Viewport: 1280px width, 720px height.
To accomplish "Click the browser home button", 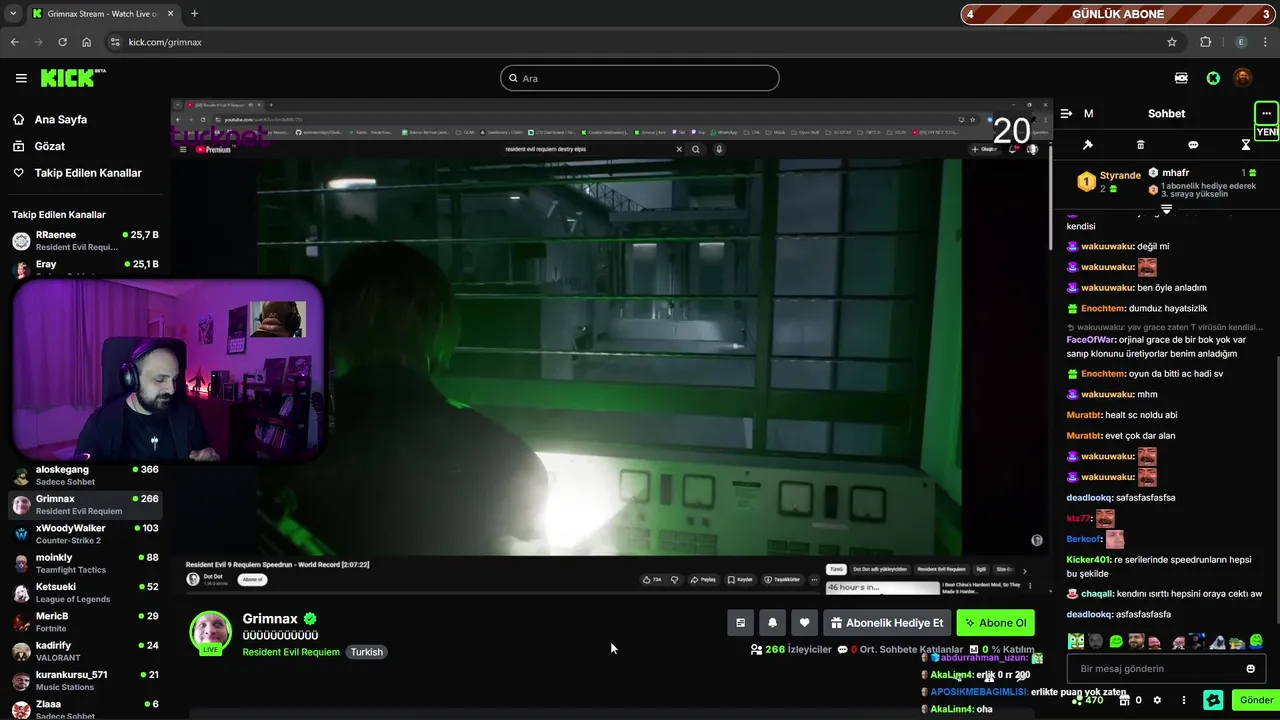I will pyautogui.click(x=87, y=42).
